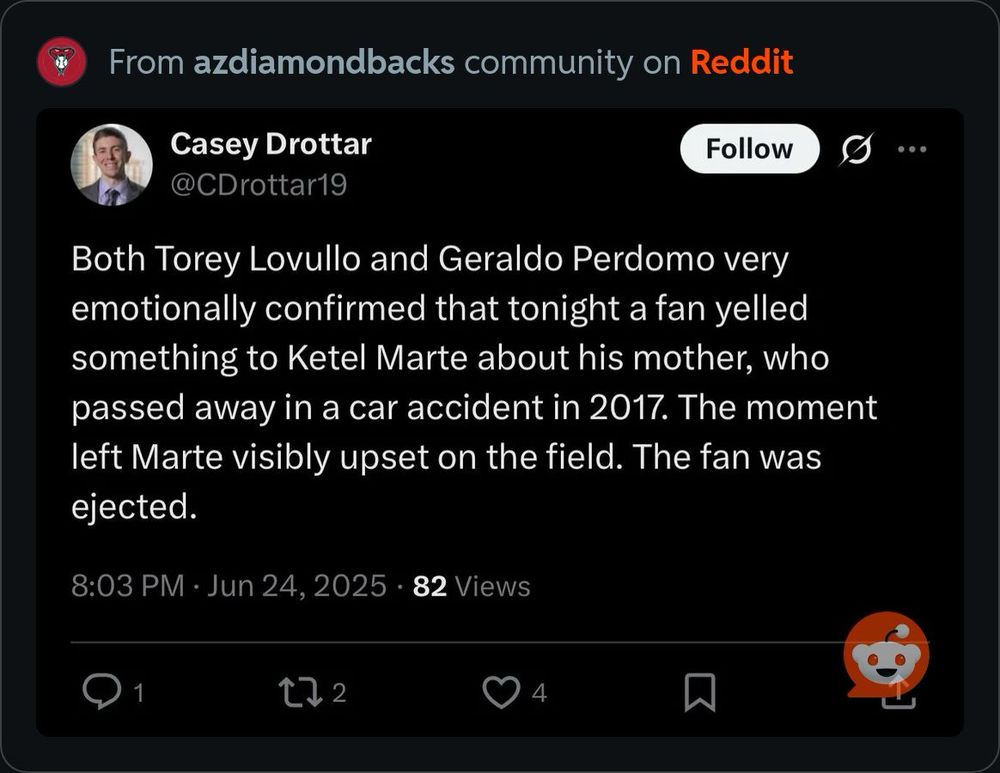Like the post with the heart icon
The height and width of the screenshot is (773, 1000).
click(501, 692)
